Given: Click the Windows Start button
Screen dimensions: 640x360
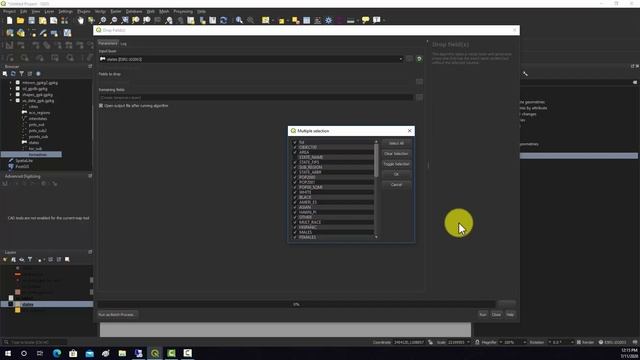Looking at the screenshot, I should tap(8, 353).
